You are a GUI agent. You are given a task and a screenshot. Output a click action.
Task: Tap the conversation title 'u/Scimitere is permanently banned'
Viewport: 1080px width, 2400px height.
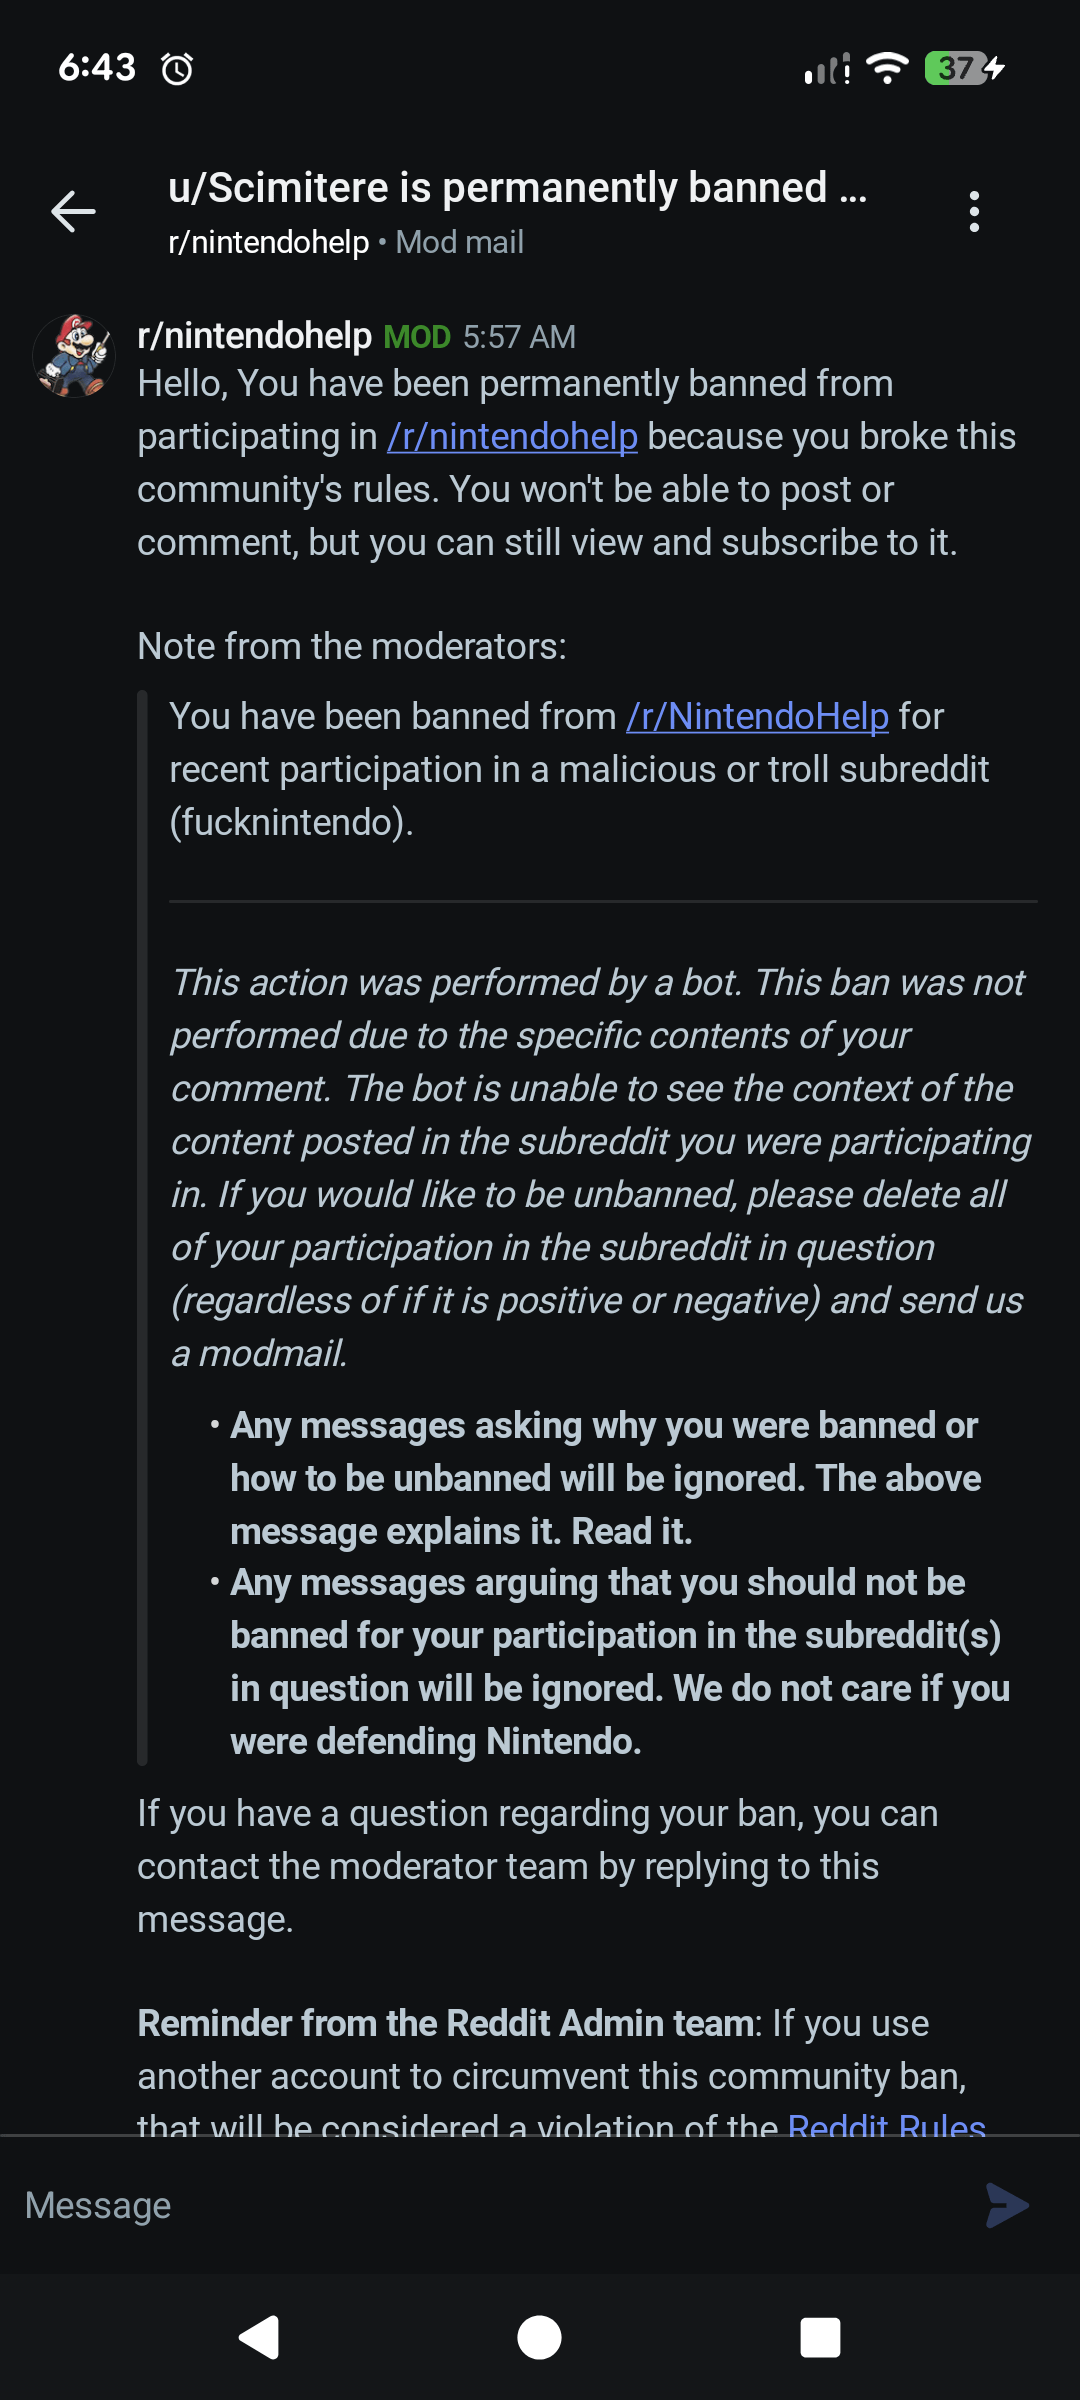[517, 188]
